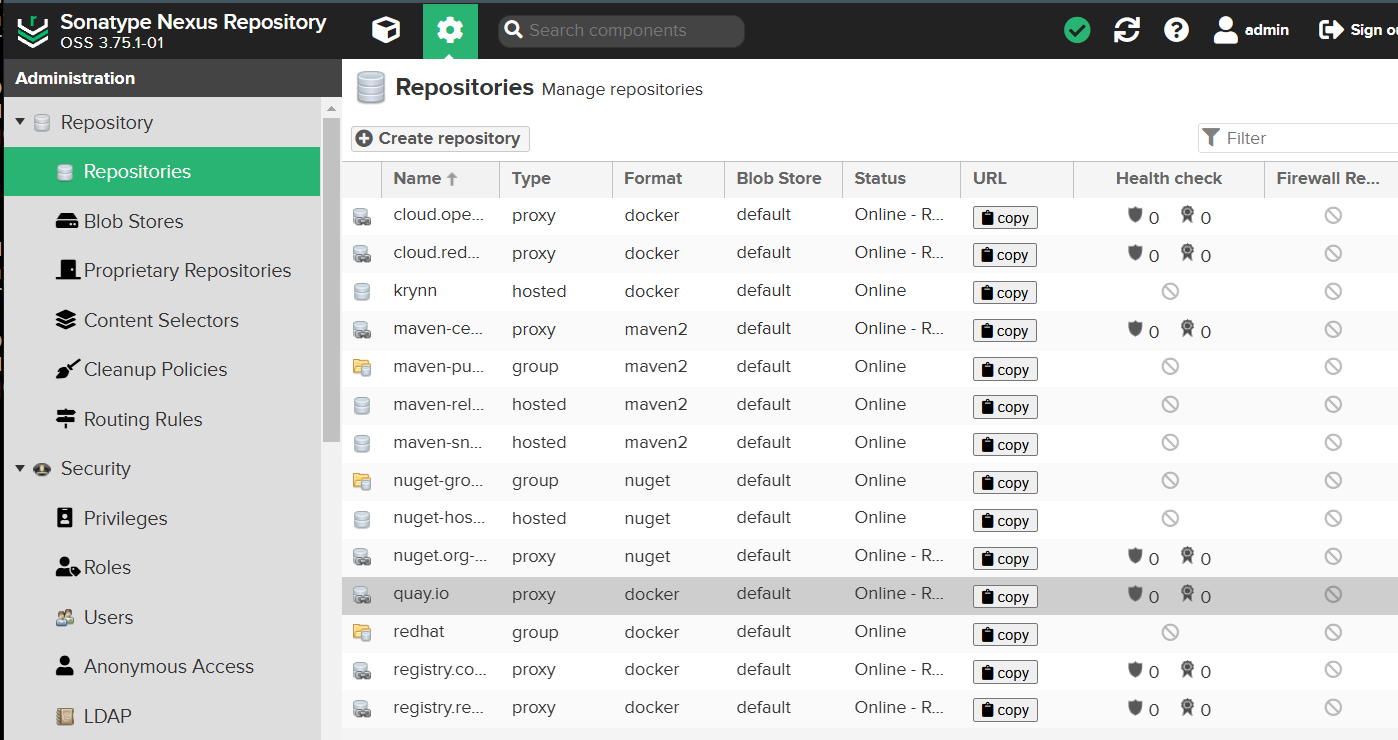Image resolution: width=1398 pixels, height=740 pixels.
Task: Click the sidebar vertical scrollbar
Action: 331,280
